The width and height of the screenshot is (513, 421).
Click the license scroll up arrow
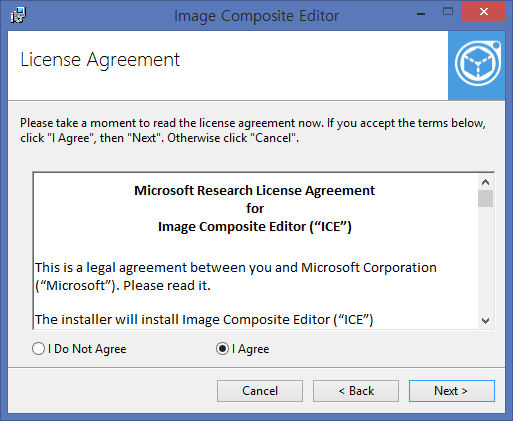point(485,182)
